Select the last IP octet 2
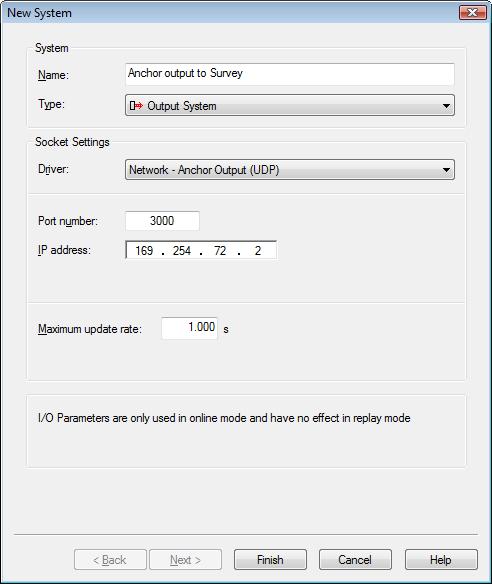The height and width of the screenshot is (584, 492). tap(258, 251)
